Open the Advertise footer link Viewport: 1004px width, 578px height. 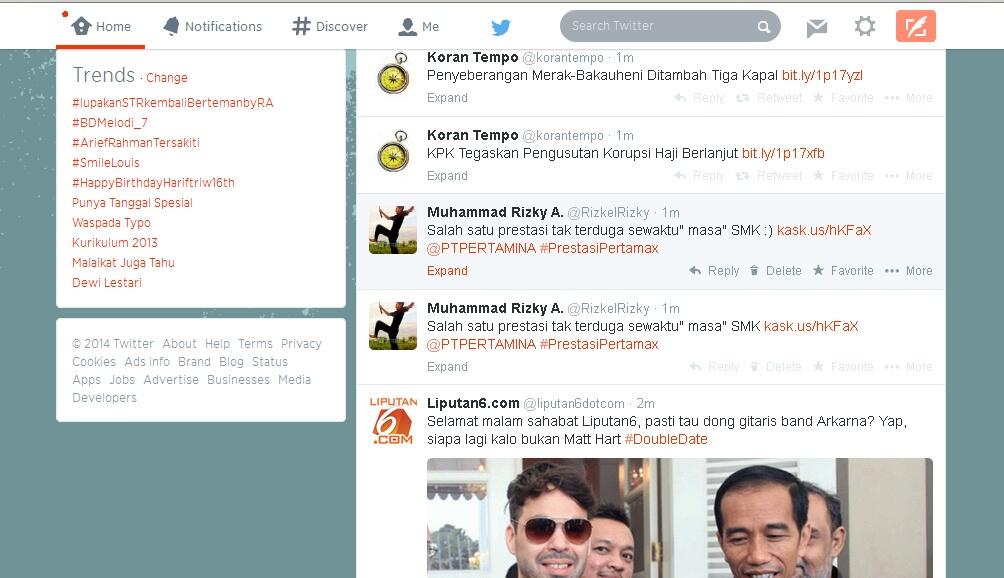point(171,380)
